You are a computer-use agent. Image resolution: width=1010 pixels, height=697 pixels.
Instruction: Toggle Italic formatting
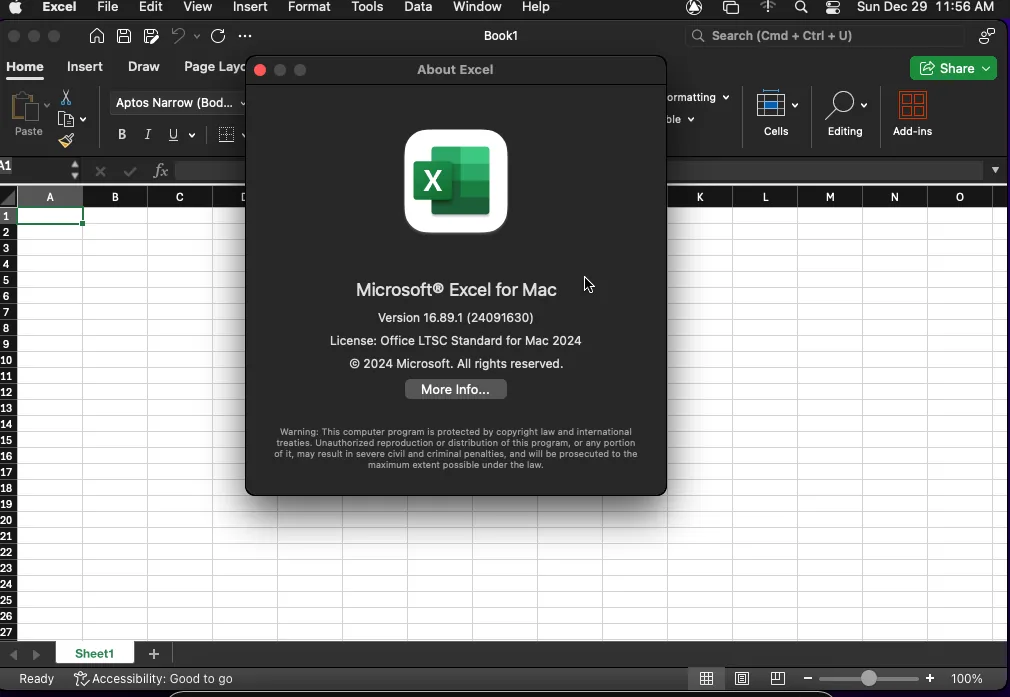pyautogui.click(x=148, y=135)
